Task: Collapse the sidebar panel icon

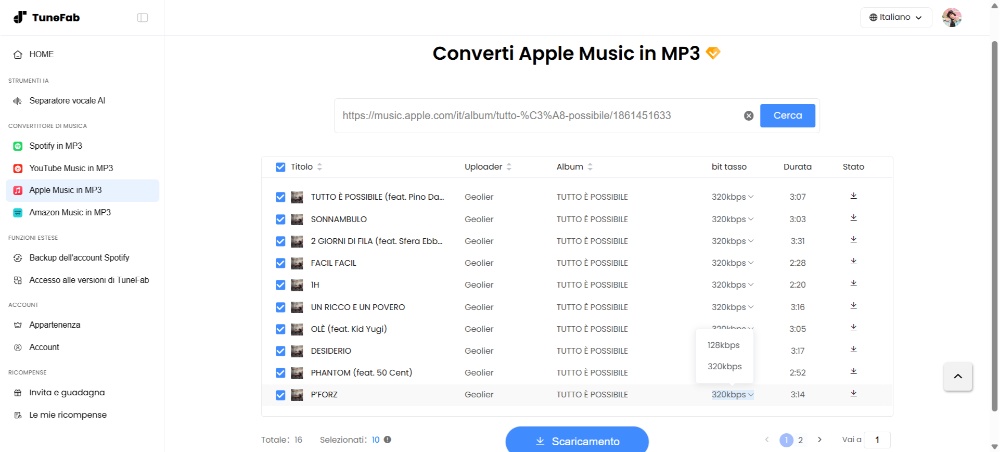Action: pos(142,17)
